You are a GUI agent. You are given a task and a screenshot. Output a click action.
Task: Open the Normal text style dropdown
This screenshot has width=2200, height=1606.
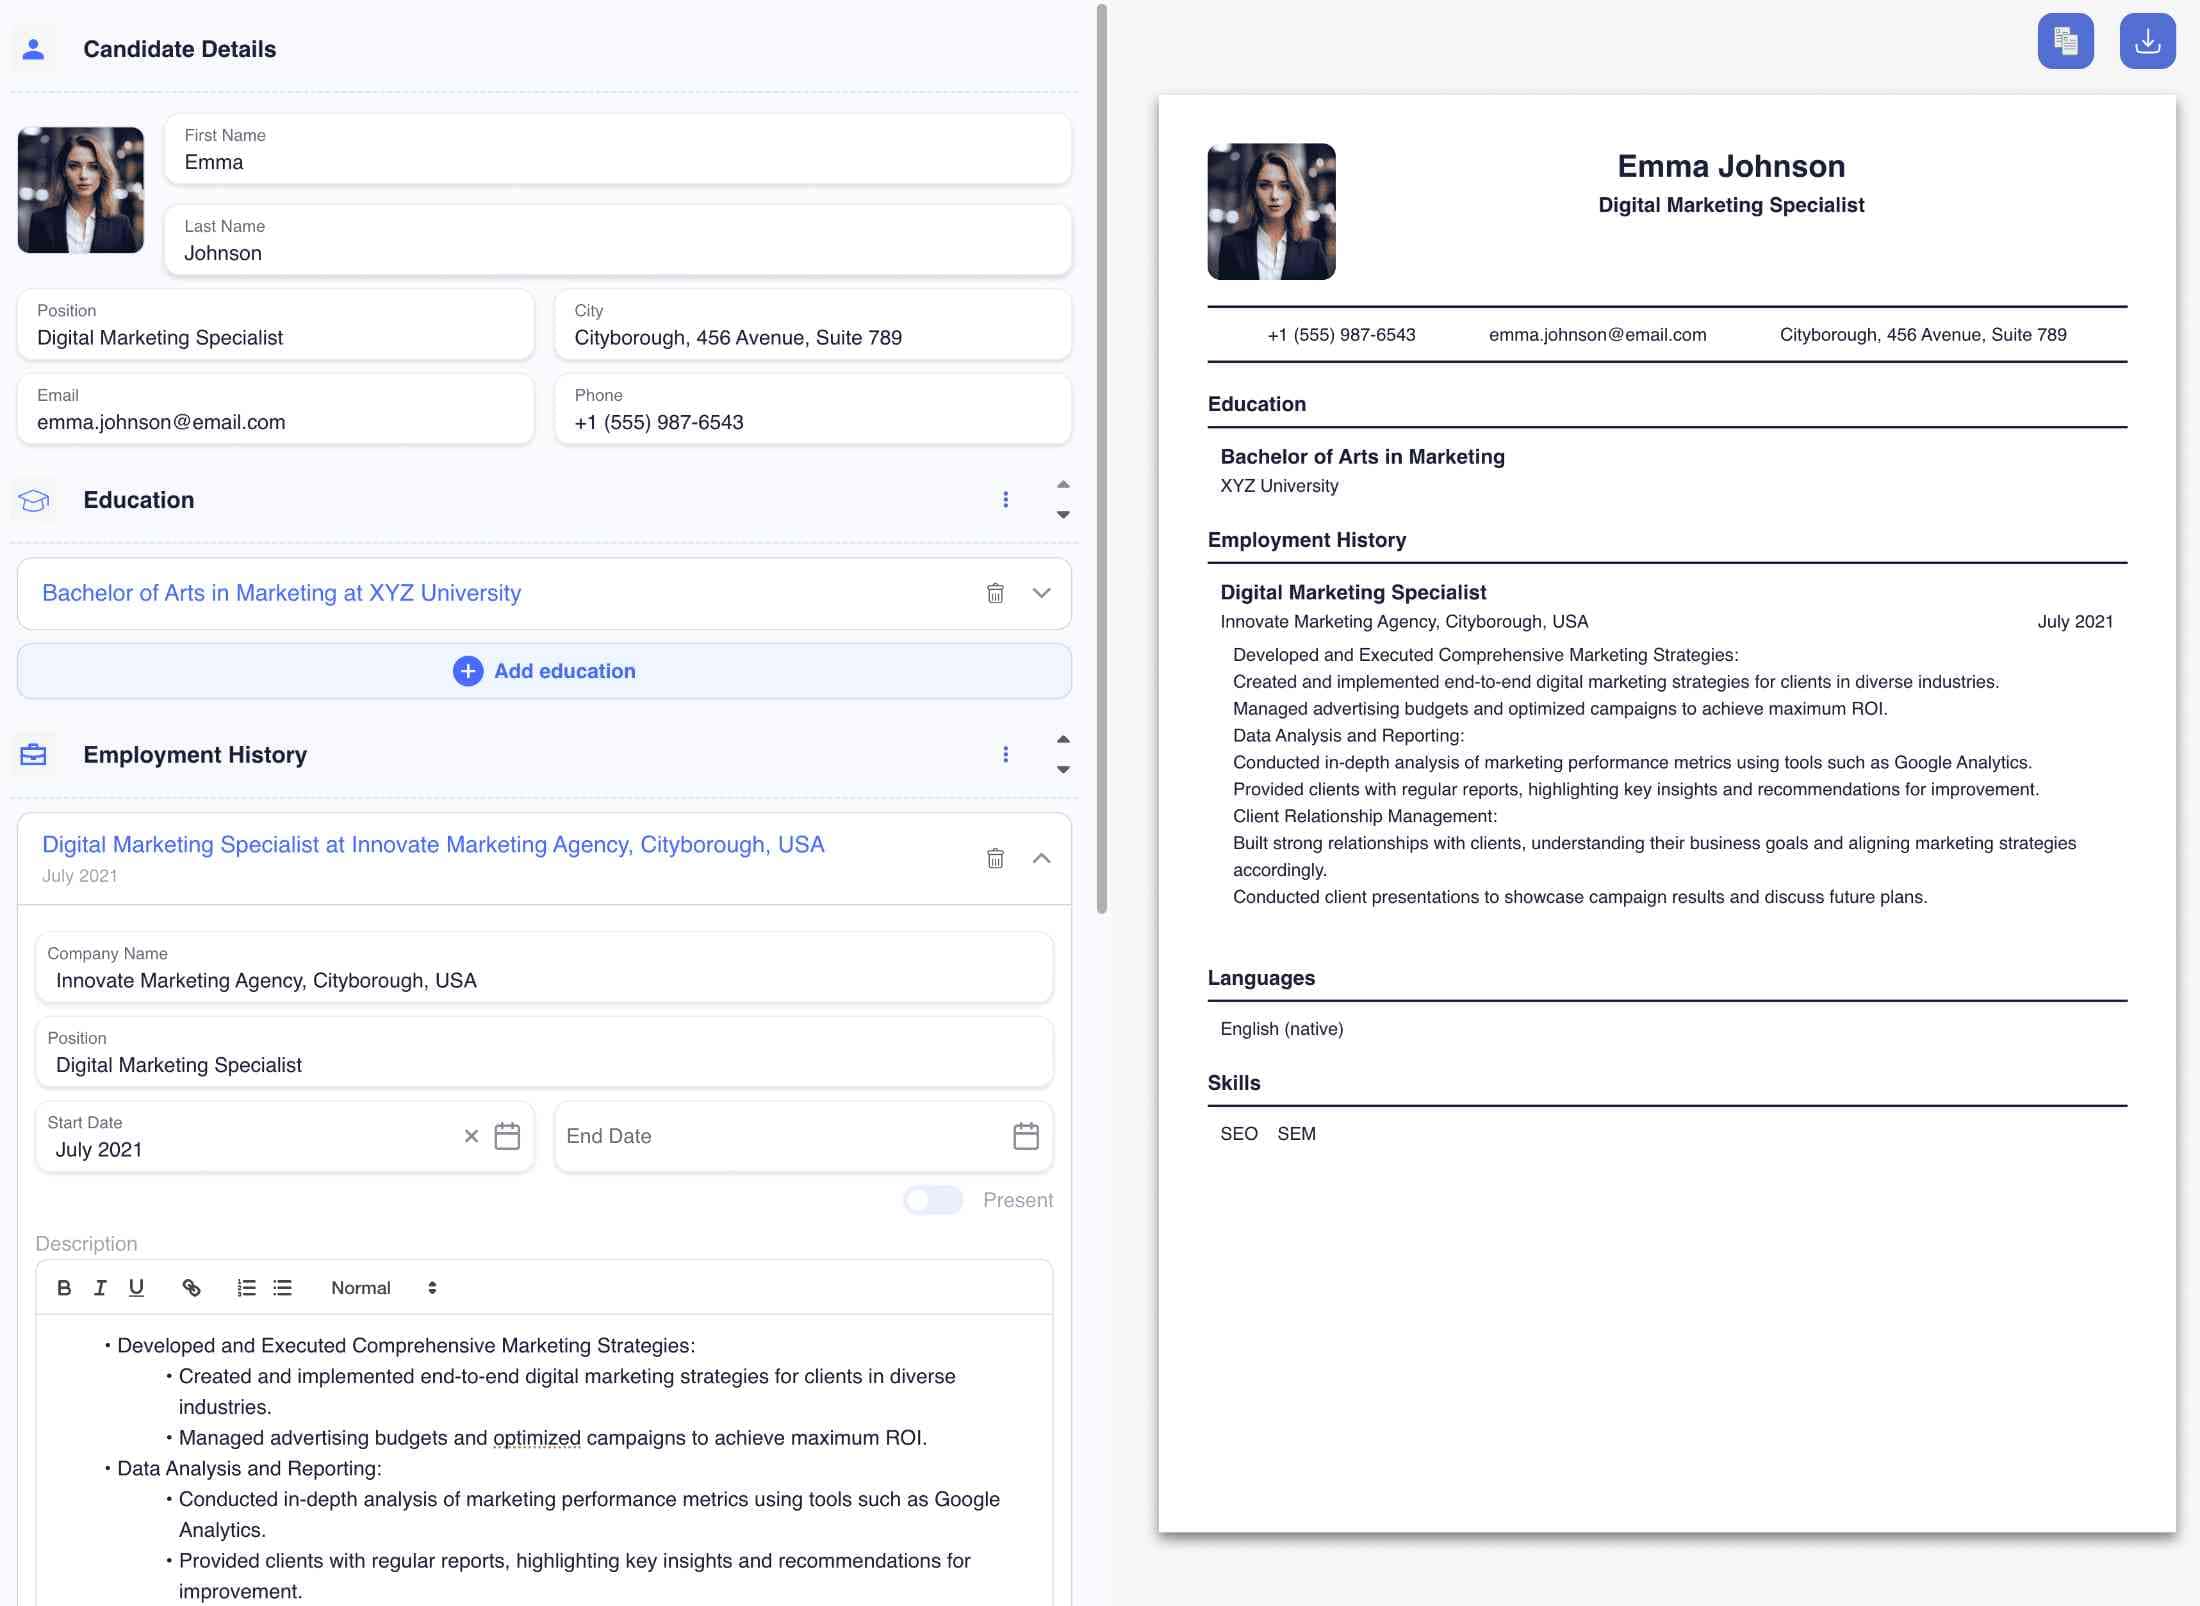(383, 1288)
